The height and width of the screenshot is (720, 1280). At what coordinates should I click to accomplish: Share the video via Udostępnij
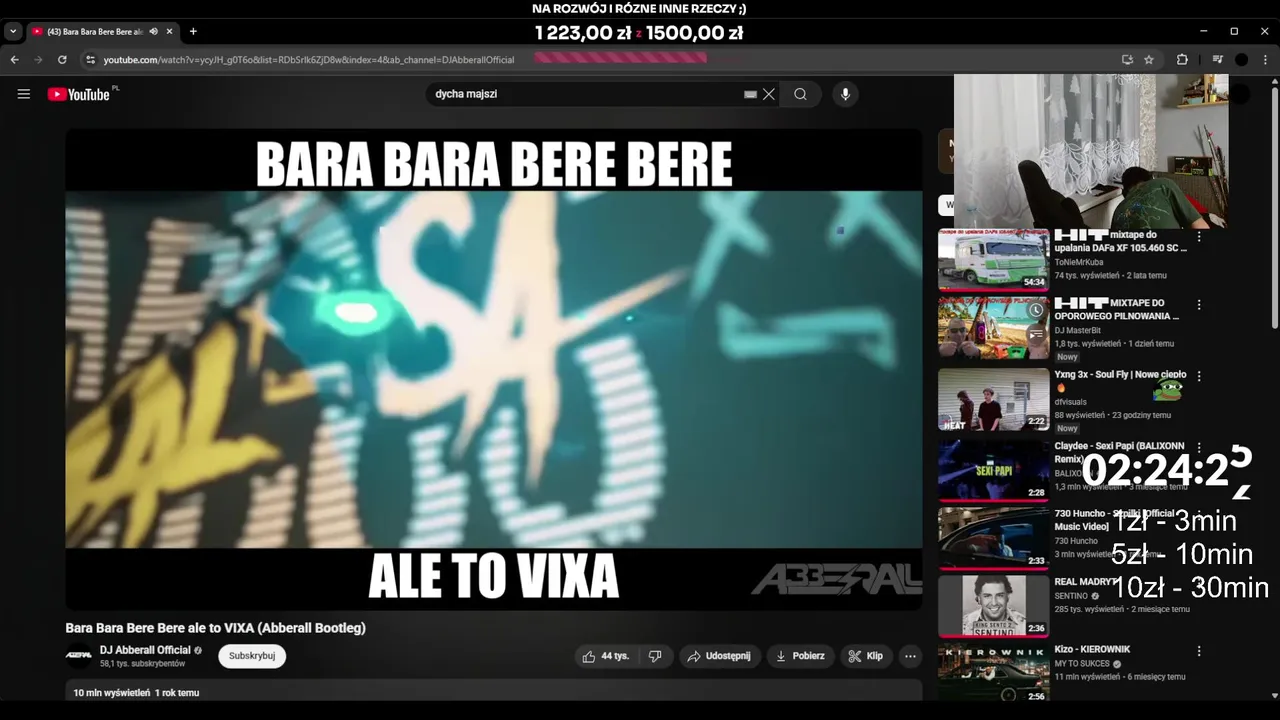[x=719, y=656]
